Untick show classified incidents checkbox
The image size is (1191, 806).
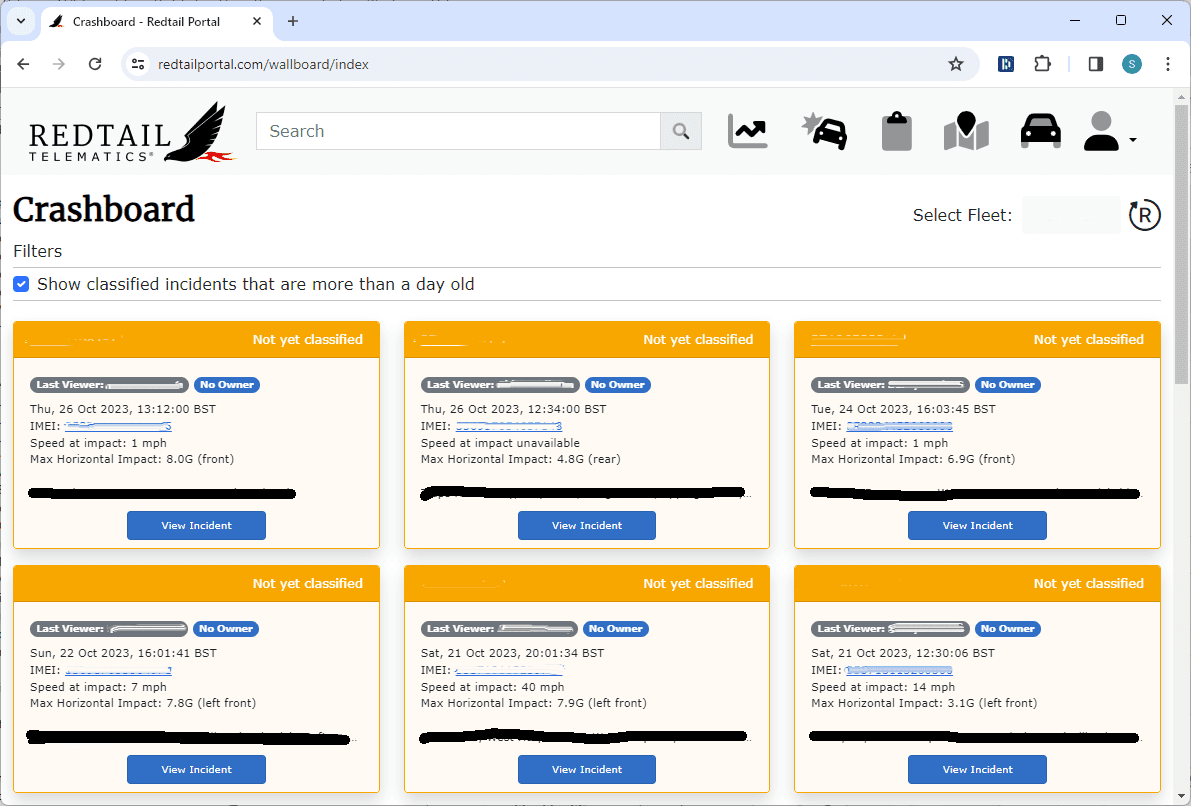21,284
